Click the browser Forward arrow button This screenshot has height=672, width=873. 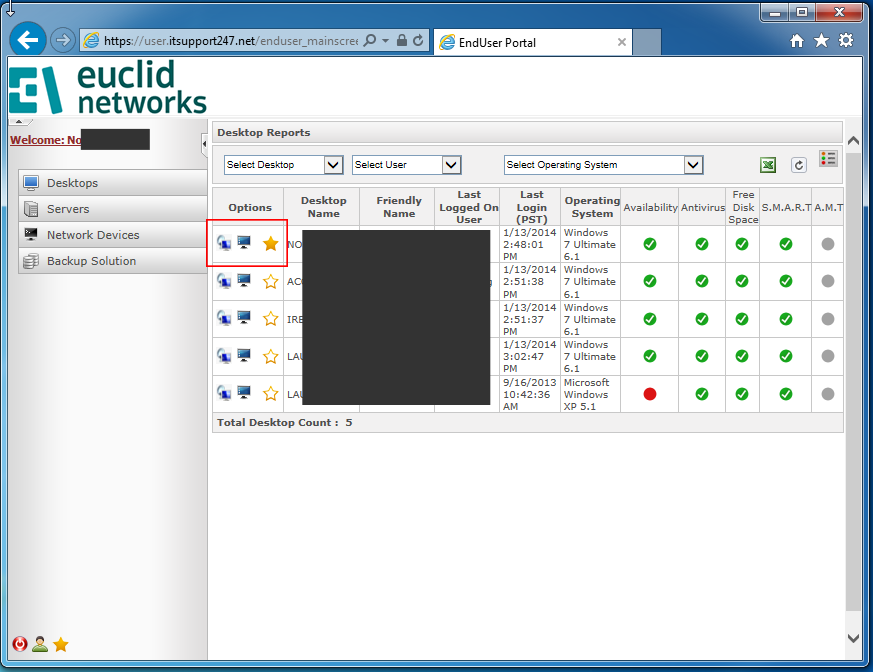coord(63,40)
